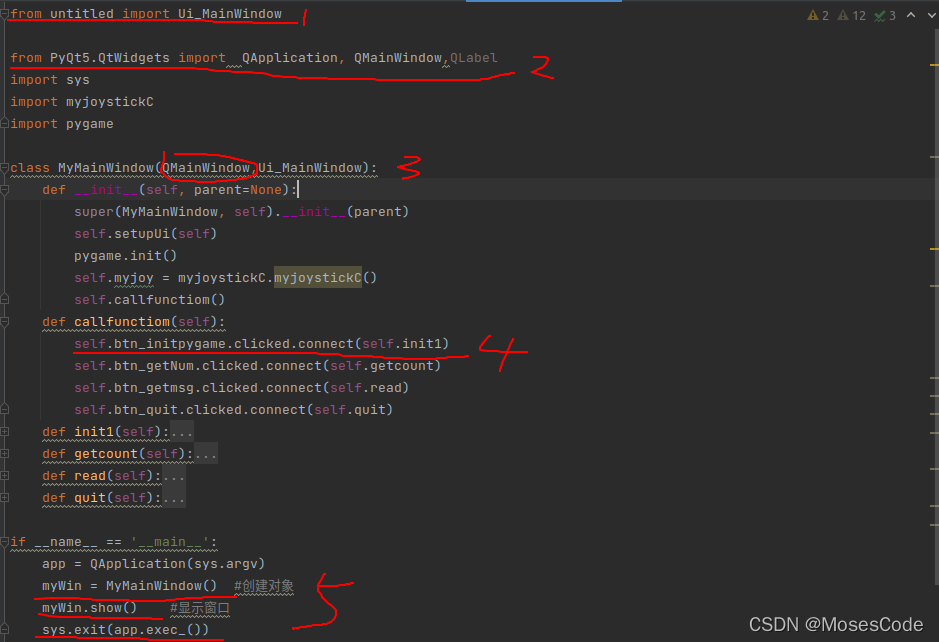Click the 'self.setupUi(self)' line
The width and height of the screenshot is (939, 642).
146,234
